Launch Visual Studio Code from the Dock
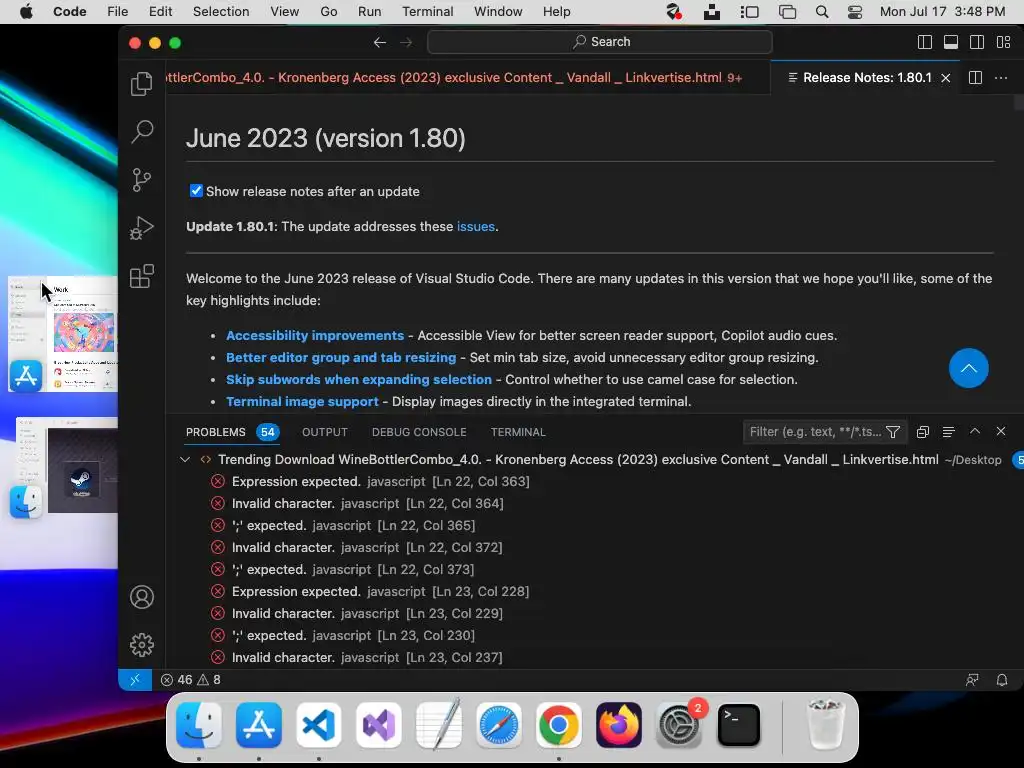The image size is (1024, 768). coord(319,725)
